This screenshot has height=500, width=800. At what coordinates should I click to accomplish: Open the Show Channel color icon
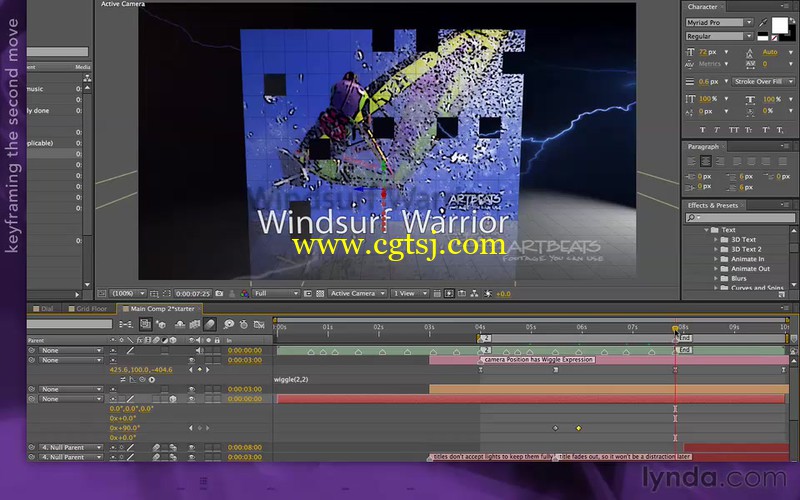point(244,293)
